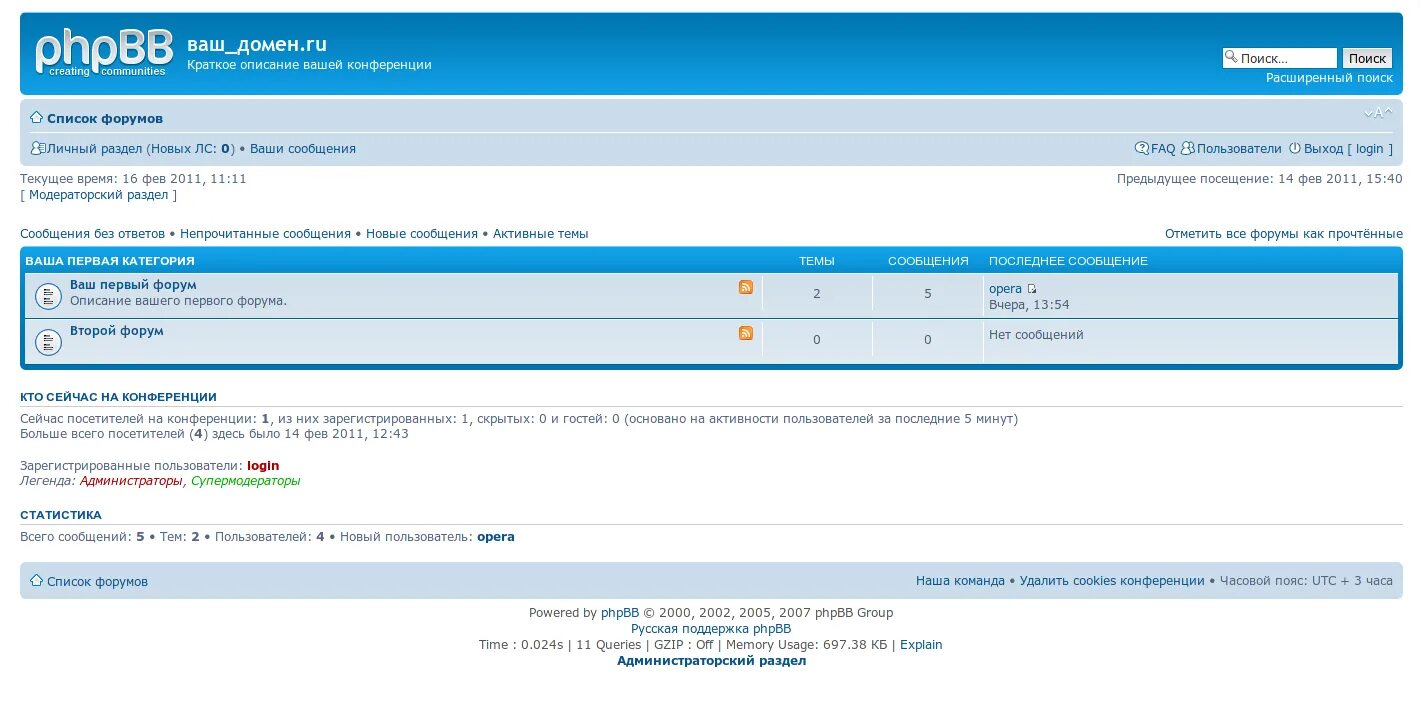Screen dimensions: 1423x702
Task: Open forum index via home icon
Action: click(36, 118)
